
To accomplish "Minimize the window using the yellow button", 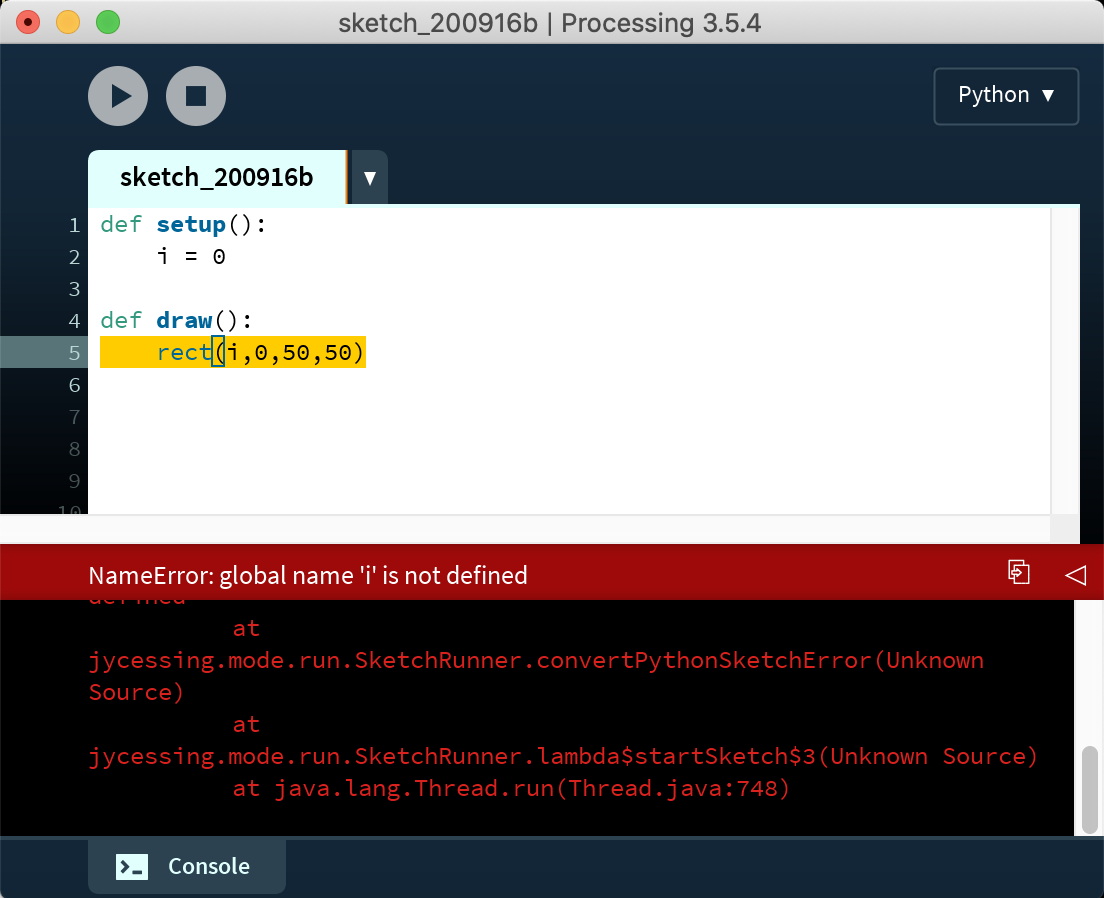I will (x=67, y=22).
